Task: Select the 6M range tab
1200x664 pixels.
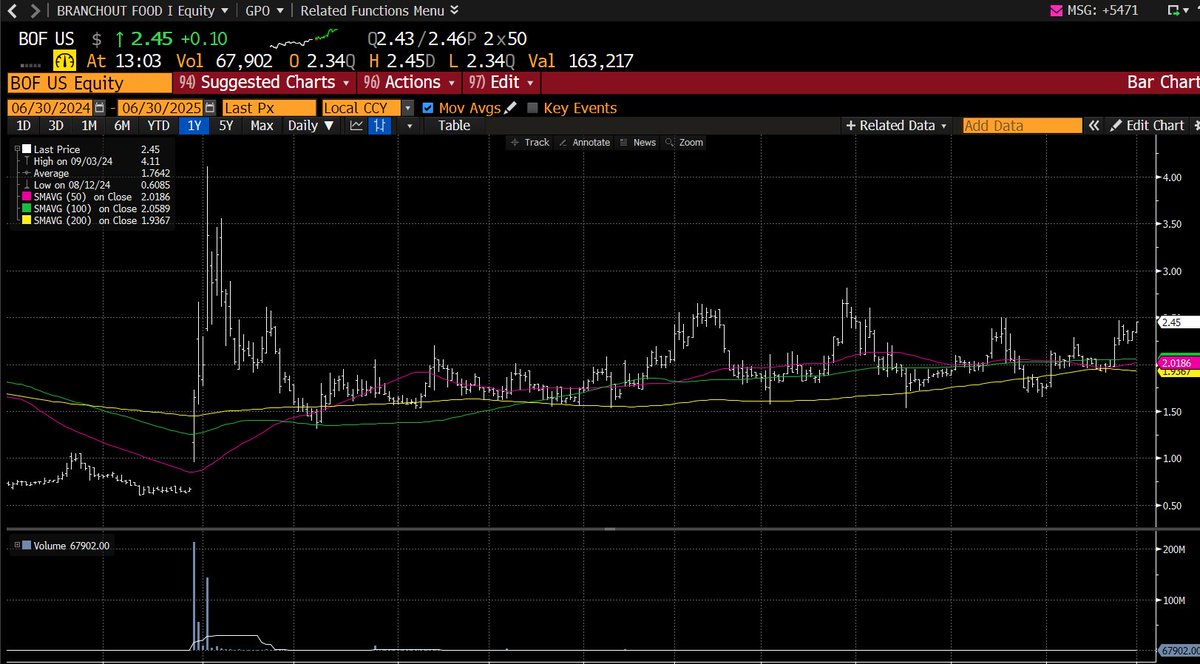Action: pyautogui.click(x=121, y=126)
